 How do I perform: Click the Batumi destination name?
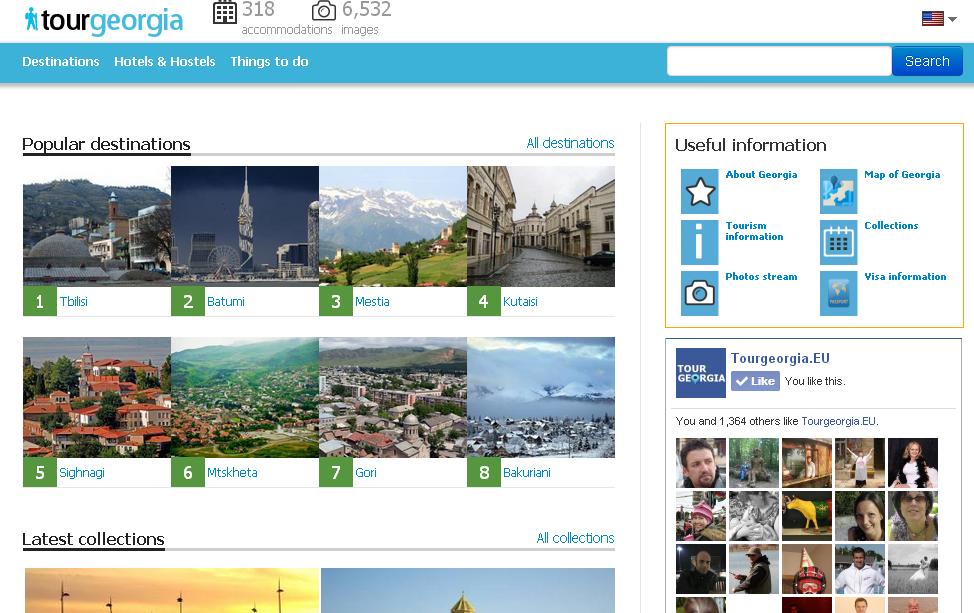(225, 301)
